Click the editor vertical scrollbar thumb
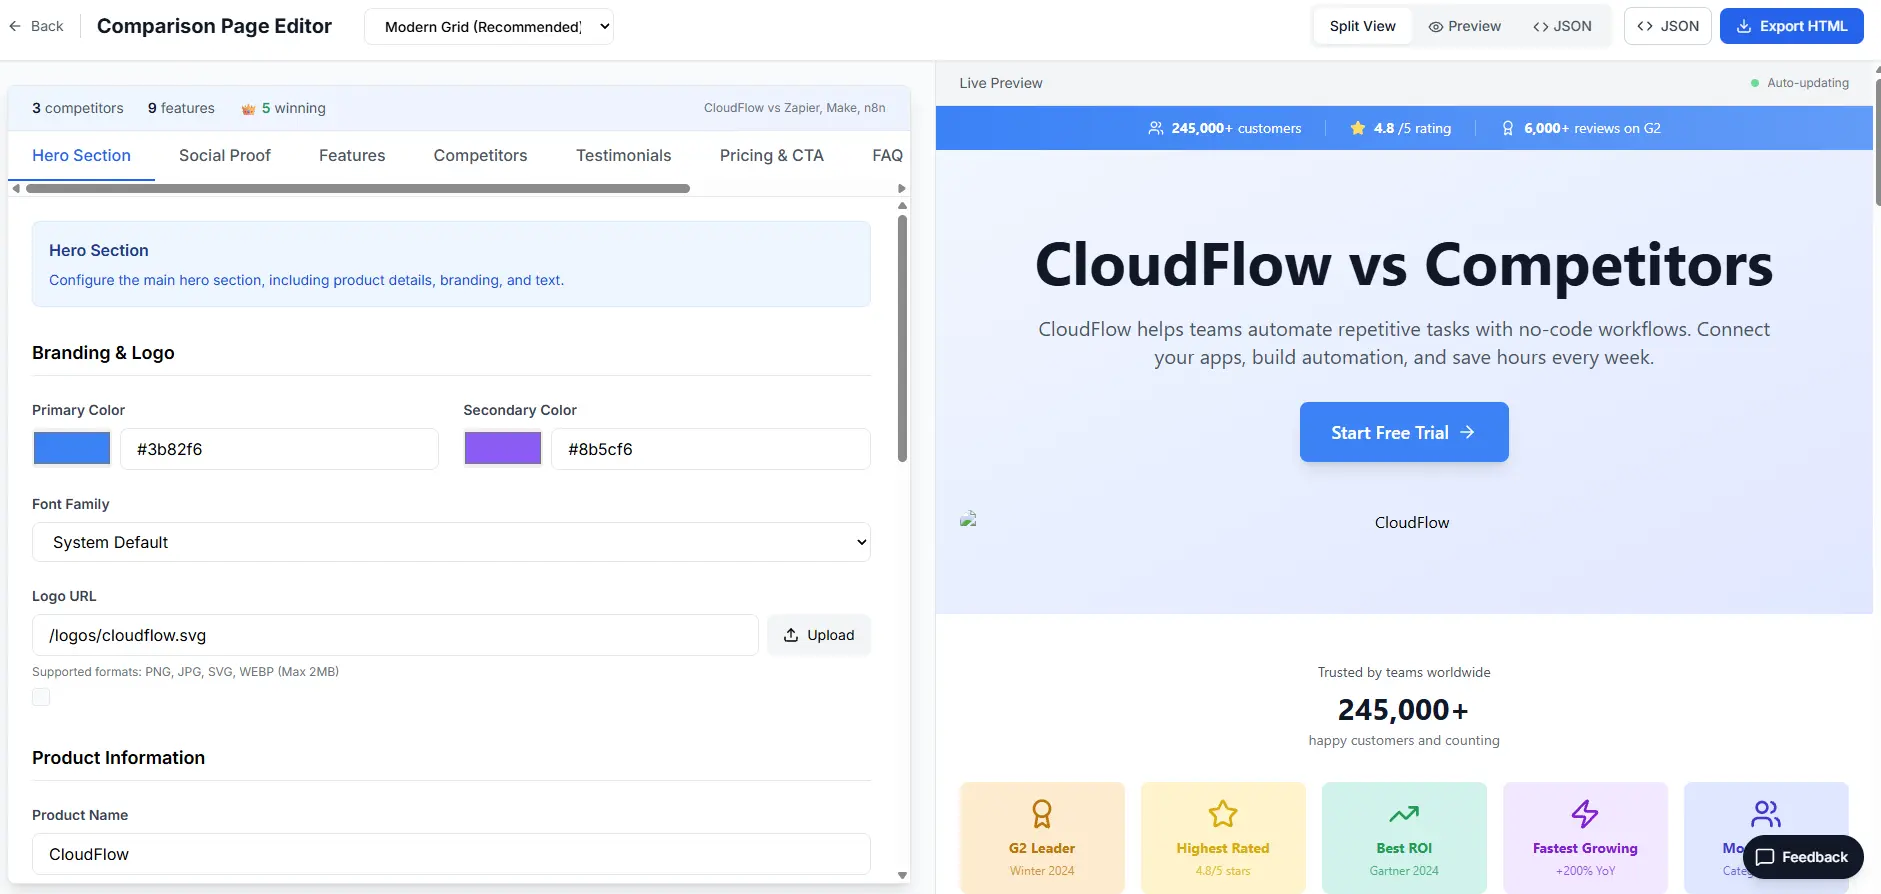This screenshot has height=894, width=1881. pos(902,339)
